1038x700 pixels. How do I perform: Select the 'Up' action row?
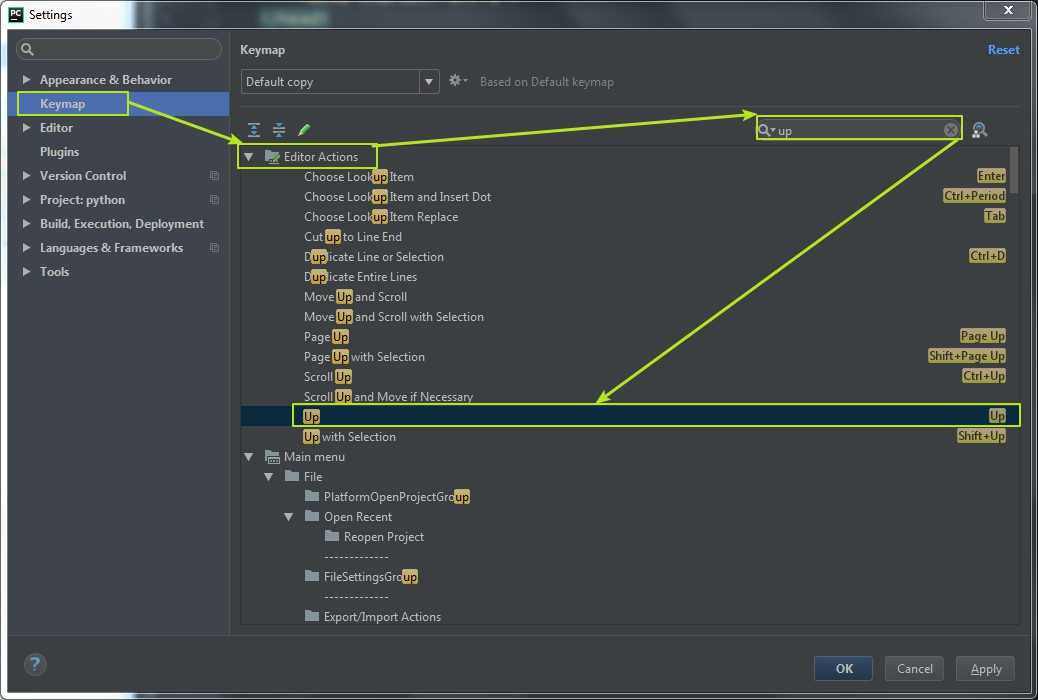point(630,416)
